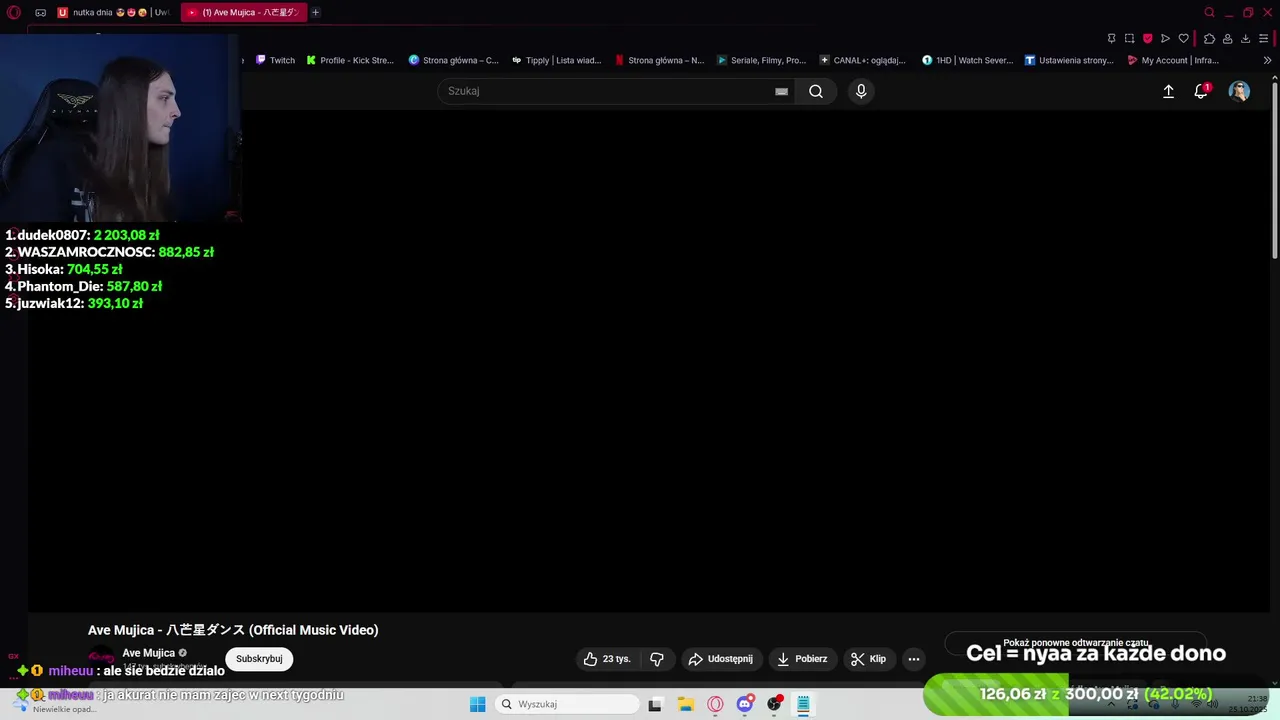1280x720 pixels.
Task: Open the player arrow icon in toolbar
Action: point(1165,39)
